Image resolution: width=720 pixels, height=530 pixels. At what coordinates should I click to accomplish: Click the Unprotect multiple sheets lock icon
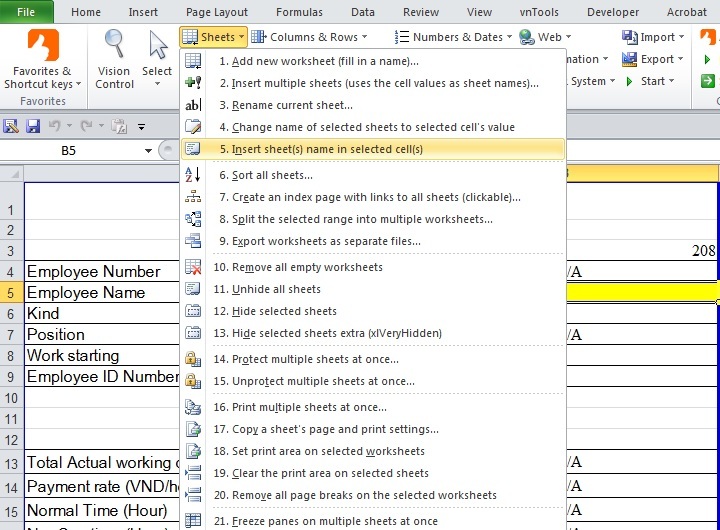tap(193, 381)
